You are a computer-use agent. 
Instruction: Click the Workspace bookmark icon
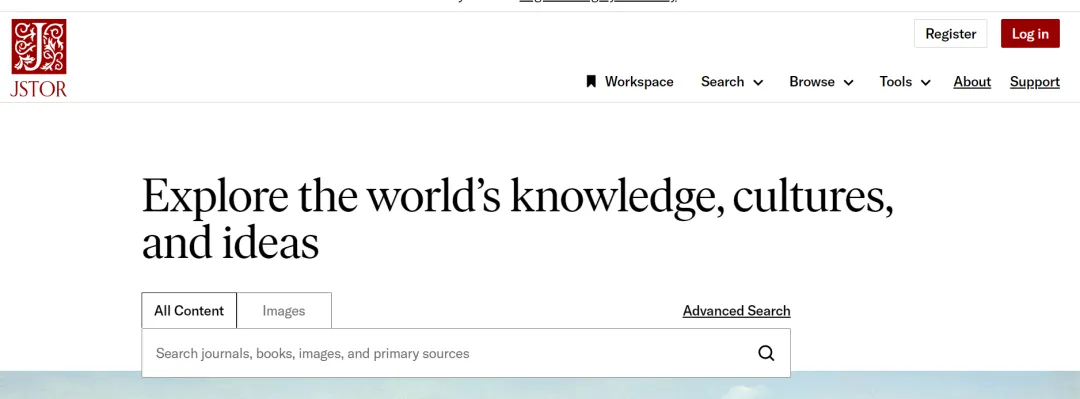(x=590, y=81)
